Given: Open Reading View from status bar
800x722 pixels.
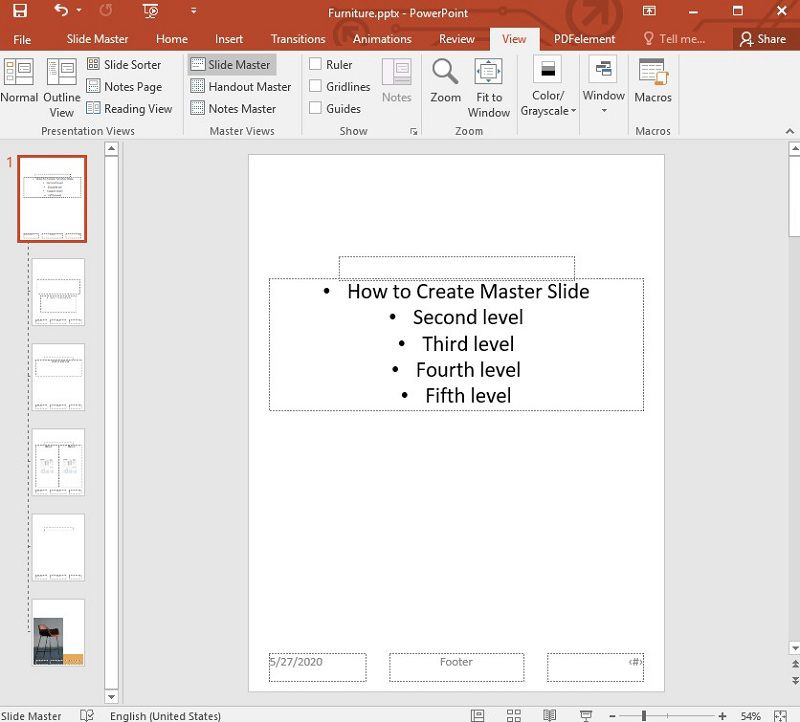Looking at the screenshot, I should pos(549,715).
